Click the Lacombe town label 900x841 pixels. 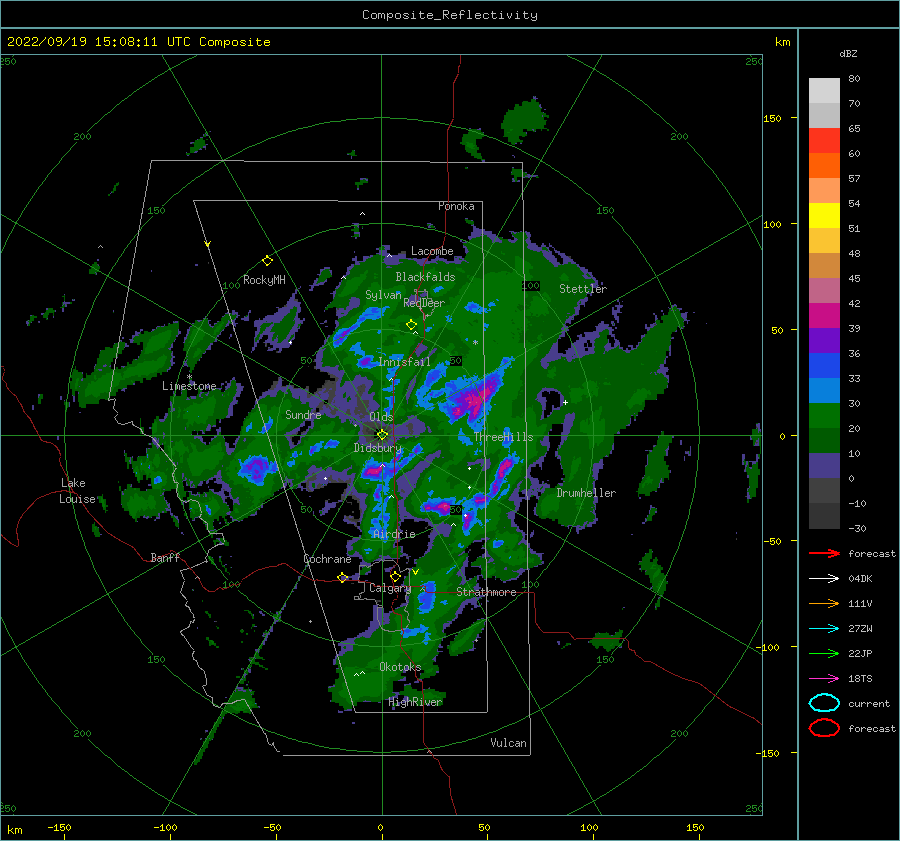click(432, 251)
